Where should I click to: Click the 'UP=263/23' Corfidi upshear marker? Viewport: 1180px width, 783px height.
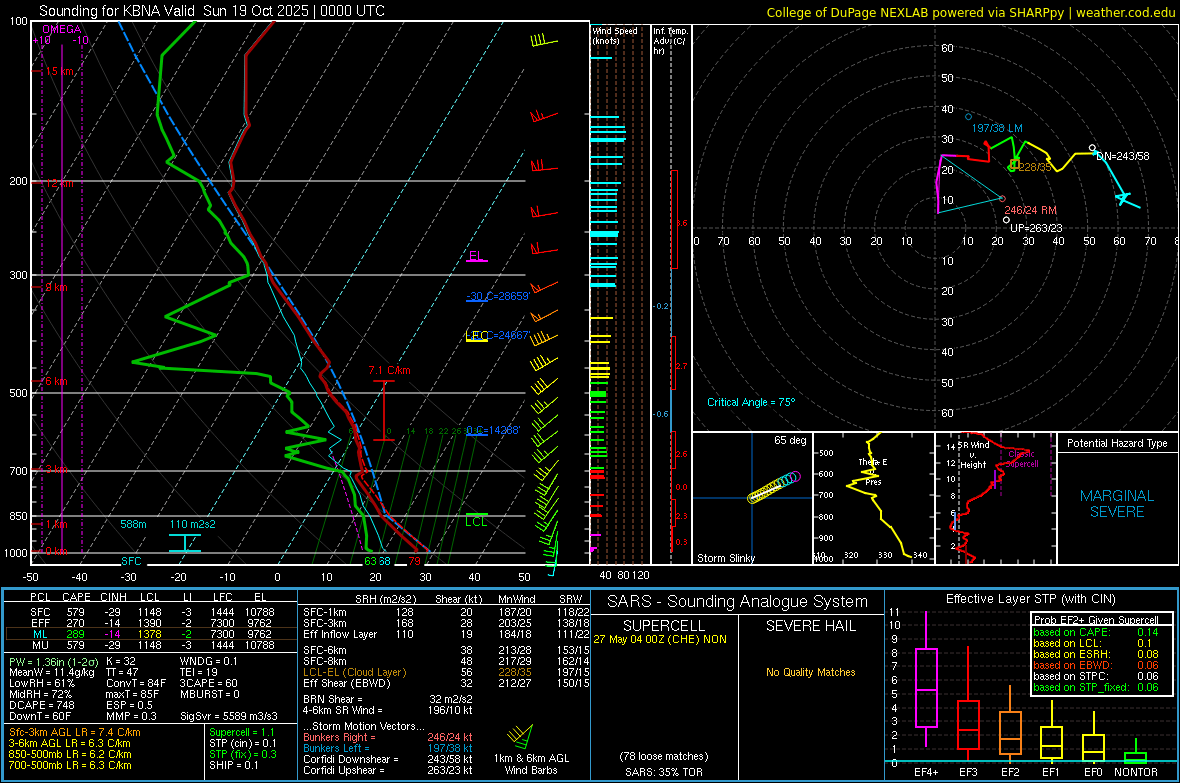click(x=1036, y=228)
